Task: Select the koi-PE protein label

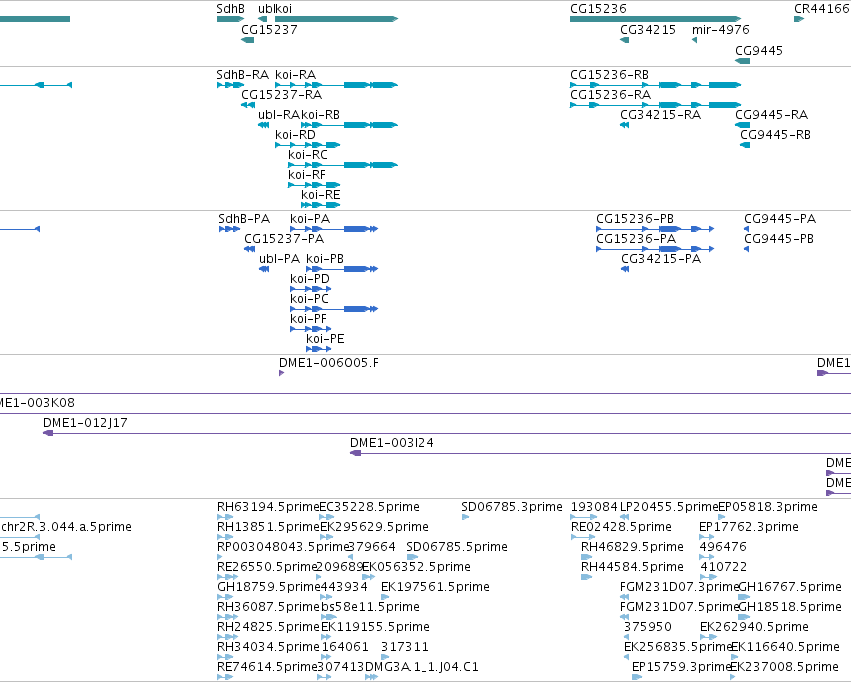Action: 325,339
